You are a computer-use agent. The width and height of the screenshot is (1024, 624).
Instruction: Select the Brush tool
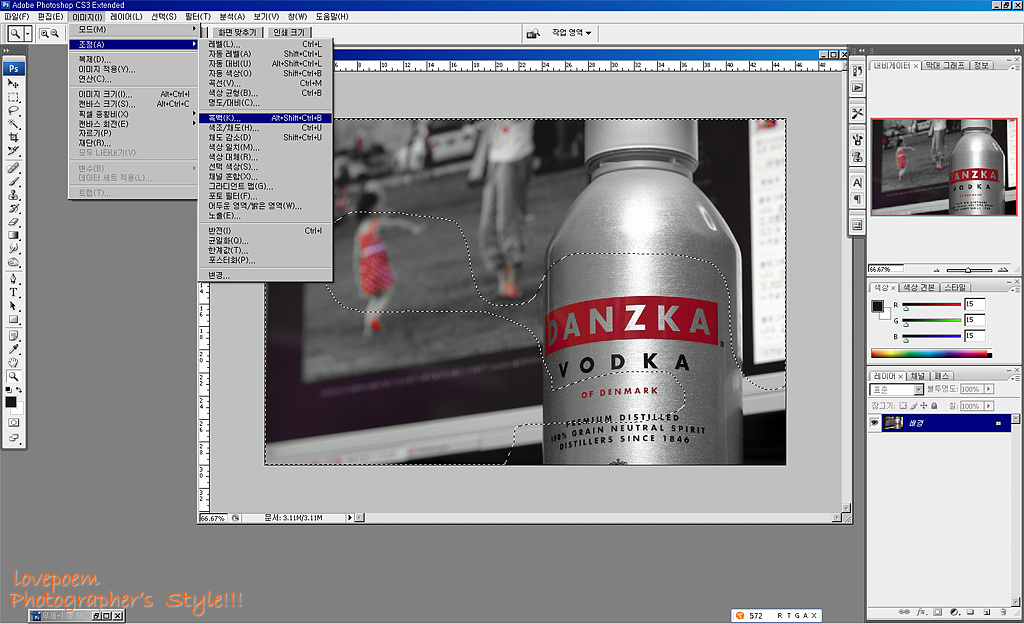tap(13, 181)
